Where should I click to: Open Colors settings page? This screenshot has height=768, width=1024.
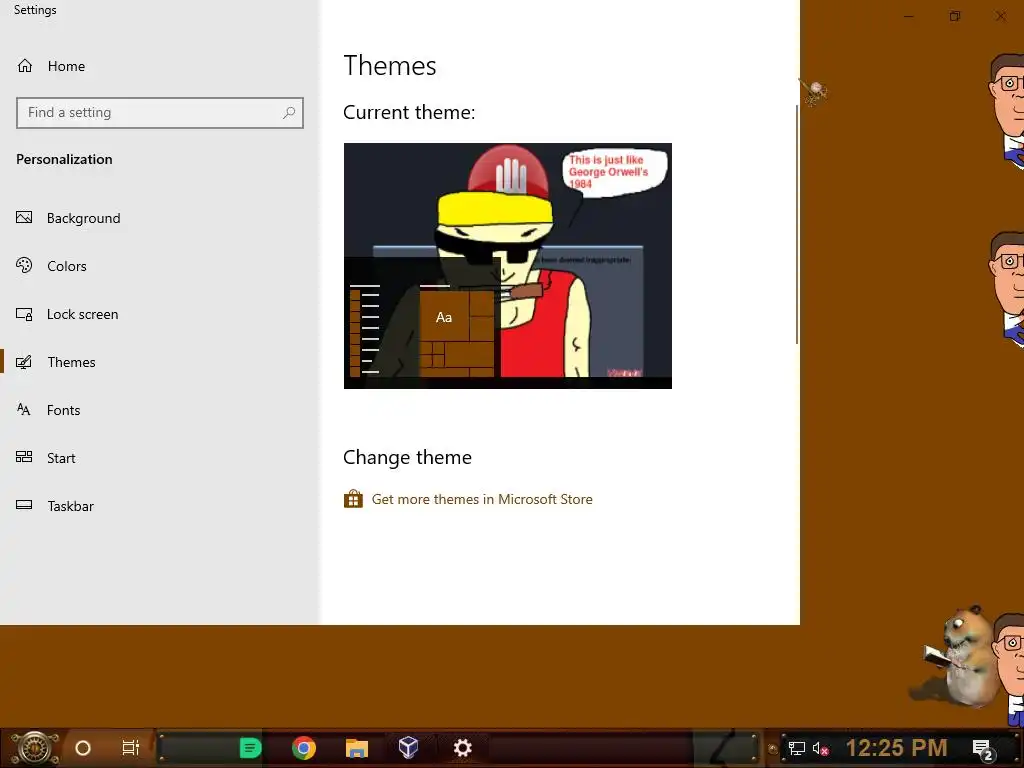pos(52,266)
